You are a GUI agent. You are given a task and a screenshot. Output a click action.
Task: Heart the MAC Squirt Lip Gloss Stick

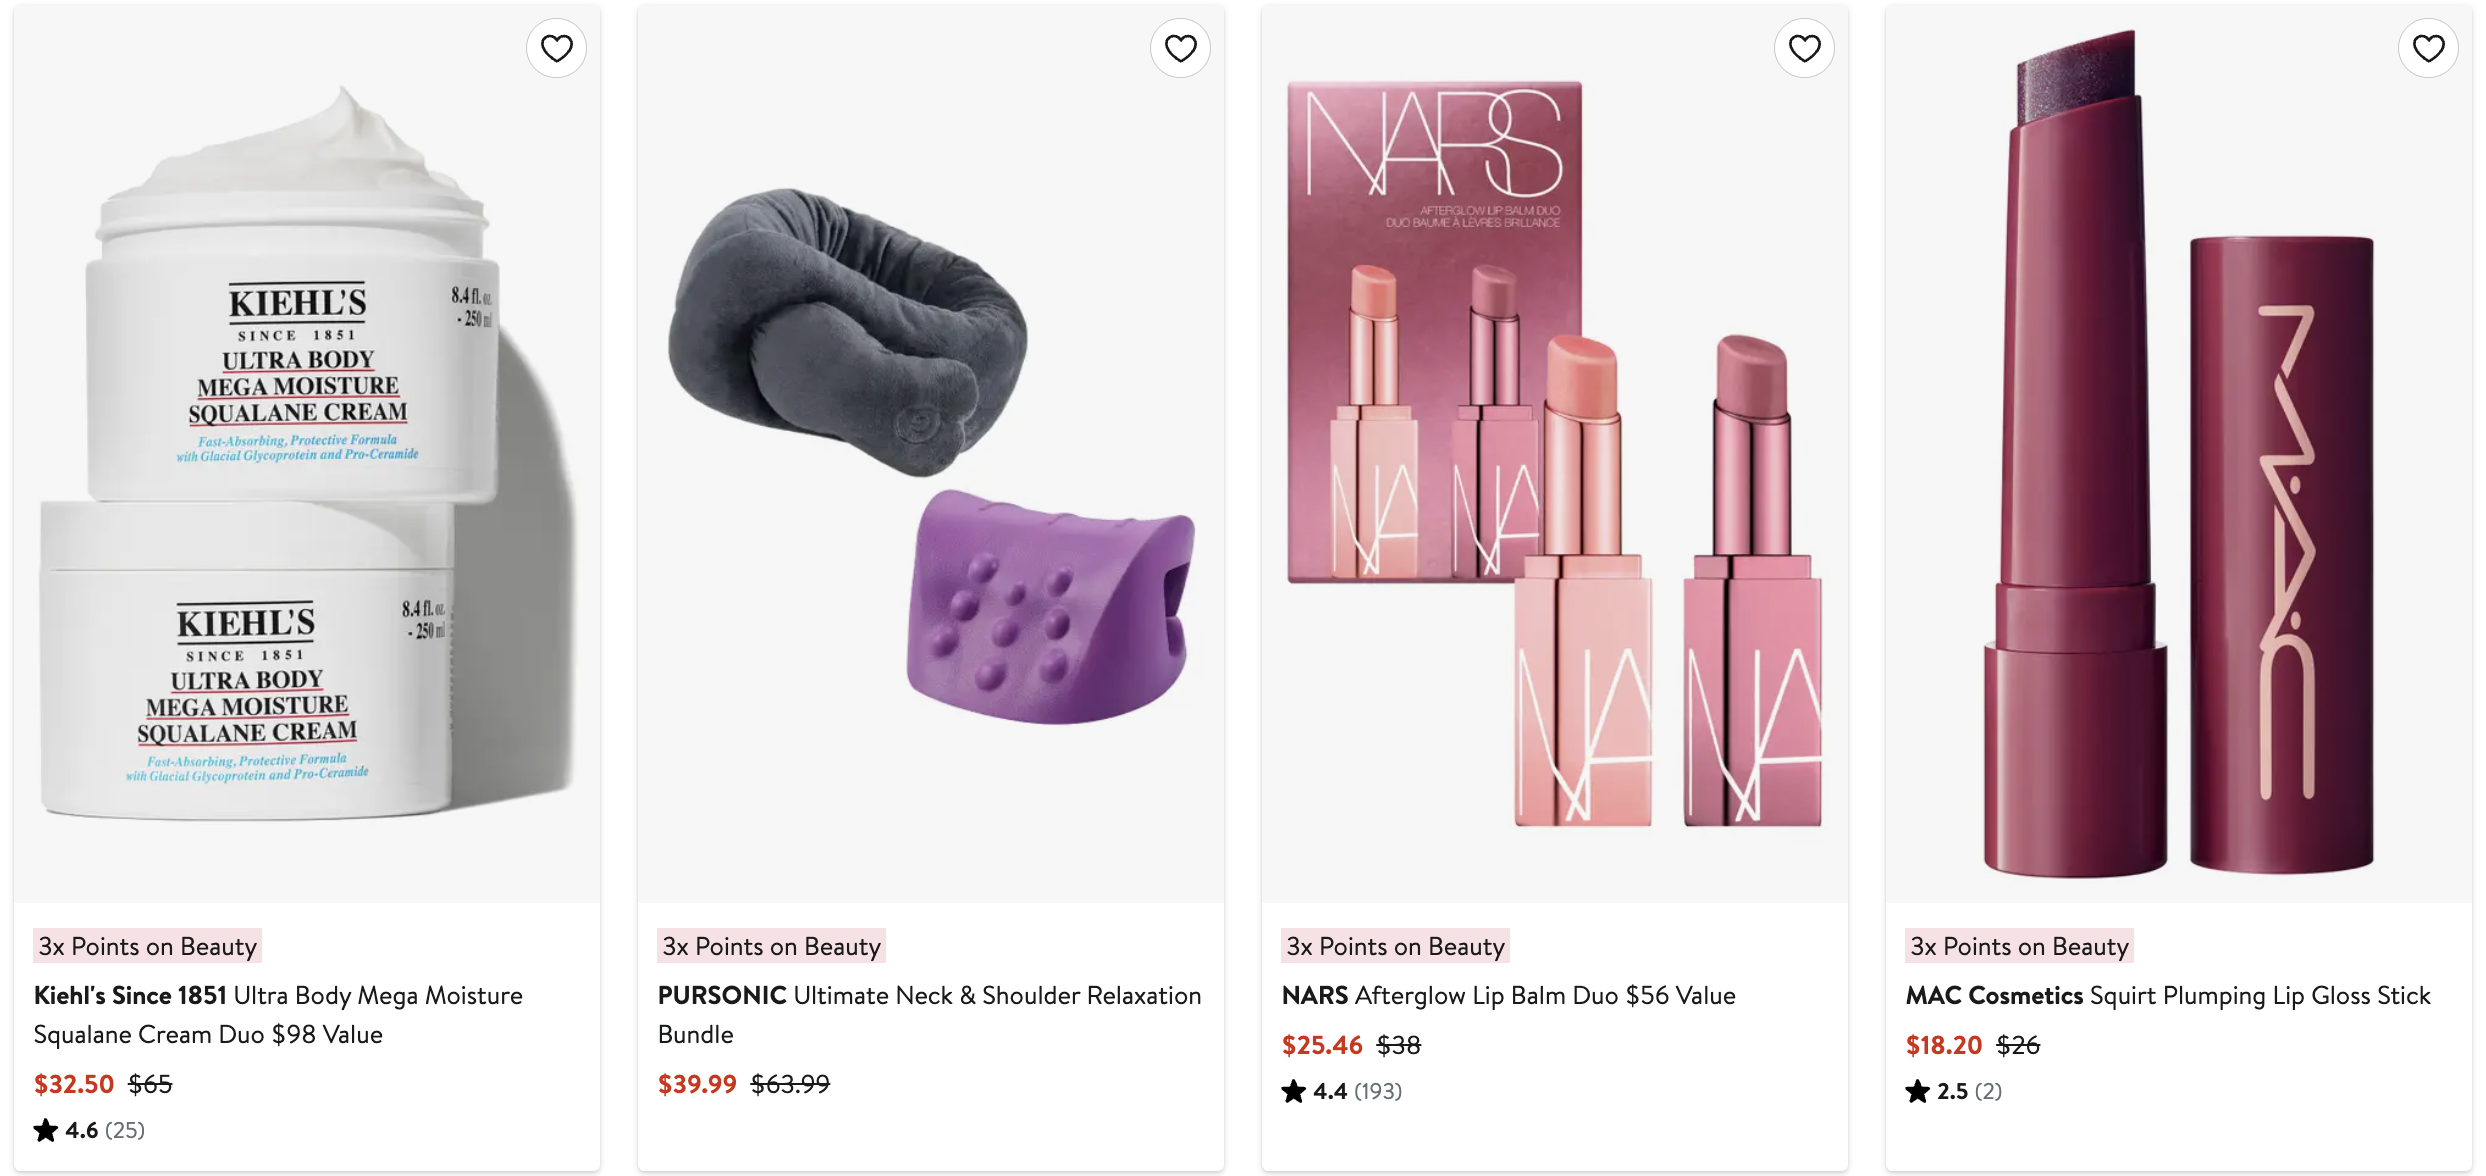[2428, 48]
